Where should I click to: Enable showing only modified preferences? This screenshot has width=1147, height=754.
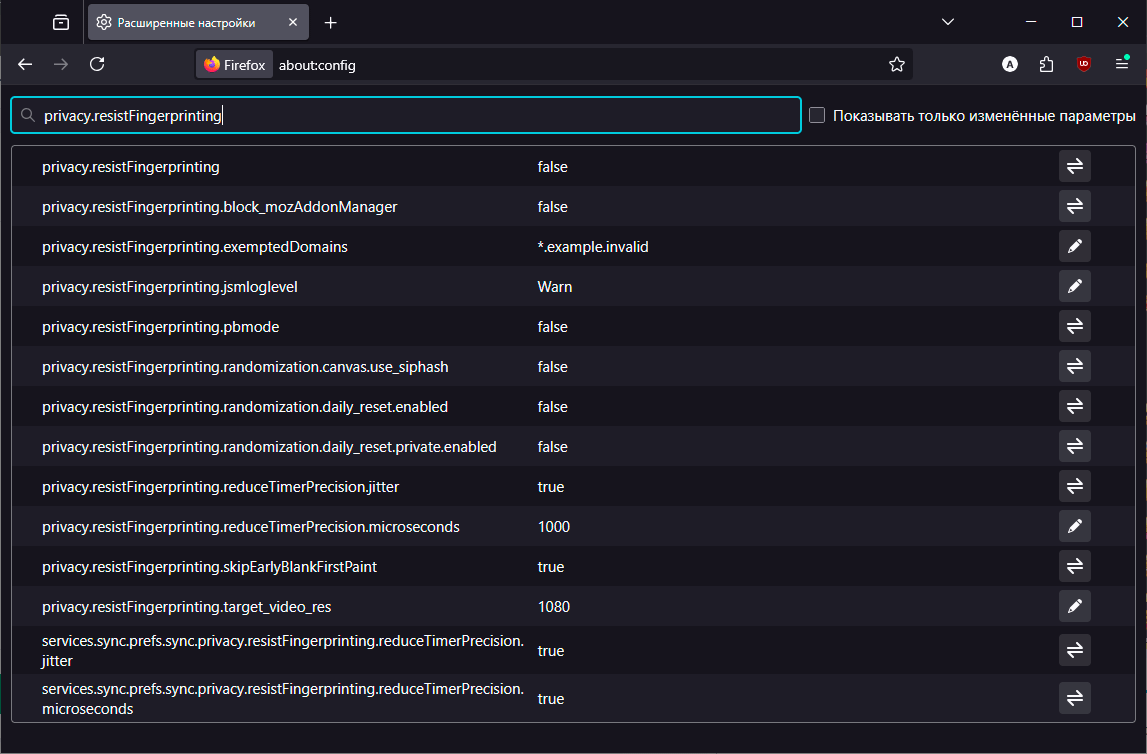(817, 115)
